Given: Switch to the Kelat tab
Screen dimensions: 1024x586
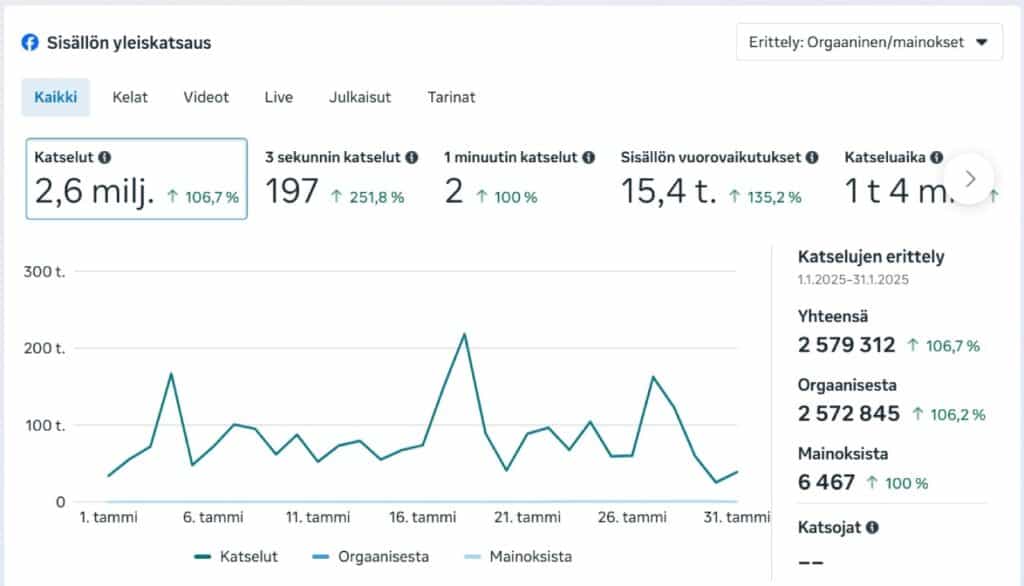Looking at the screenshot, I should pyautogui.click(x=130, y=97).
